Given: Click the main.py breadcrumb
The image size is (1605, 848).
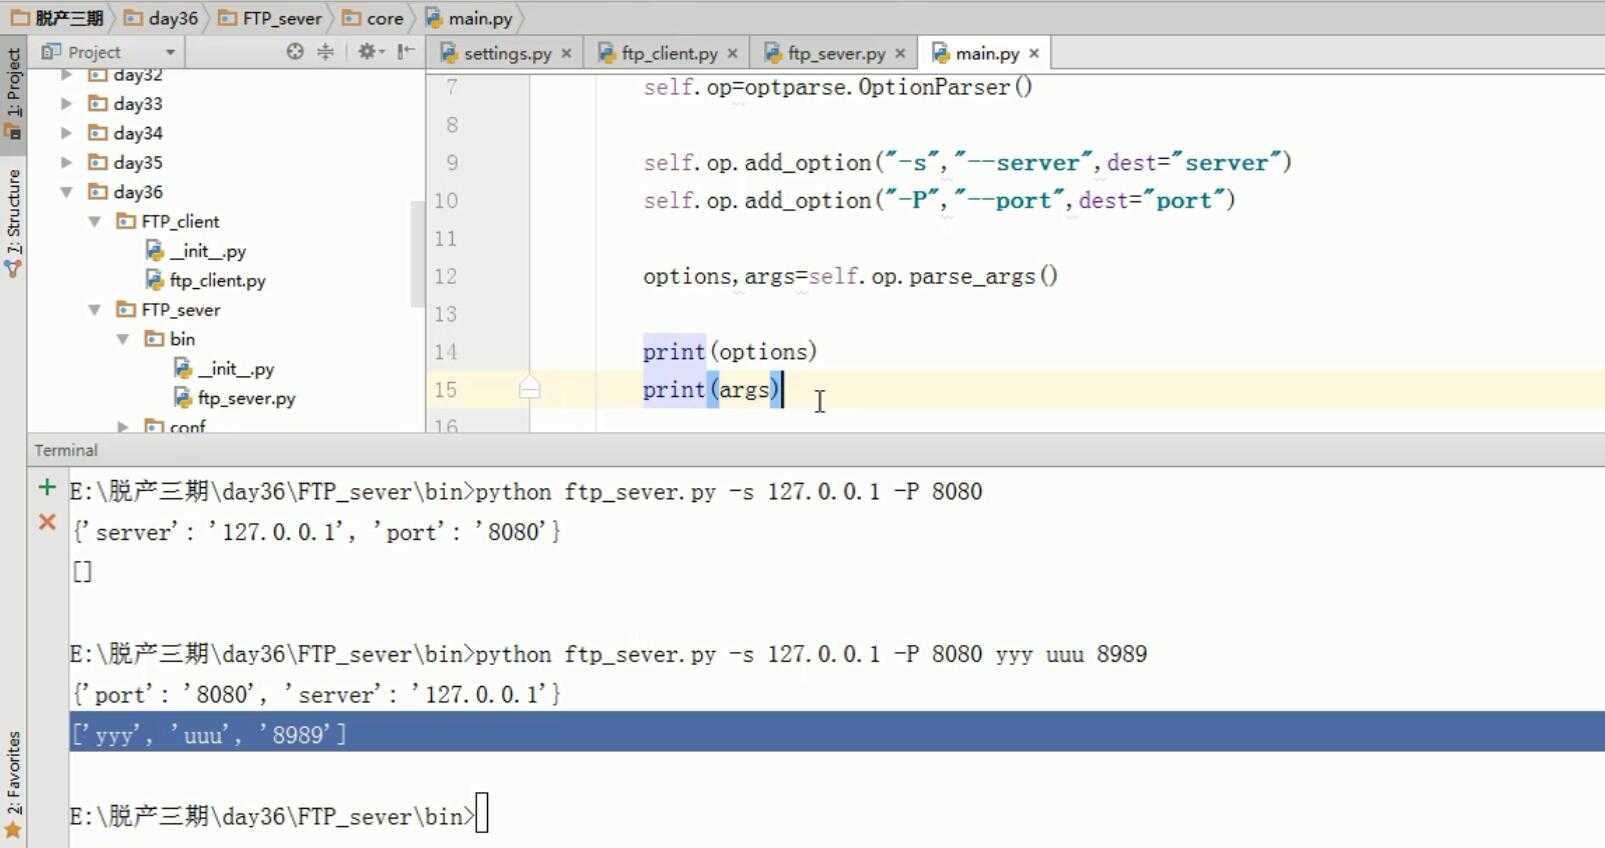Looking at the screenshot, I should point(470,18).
